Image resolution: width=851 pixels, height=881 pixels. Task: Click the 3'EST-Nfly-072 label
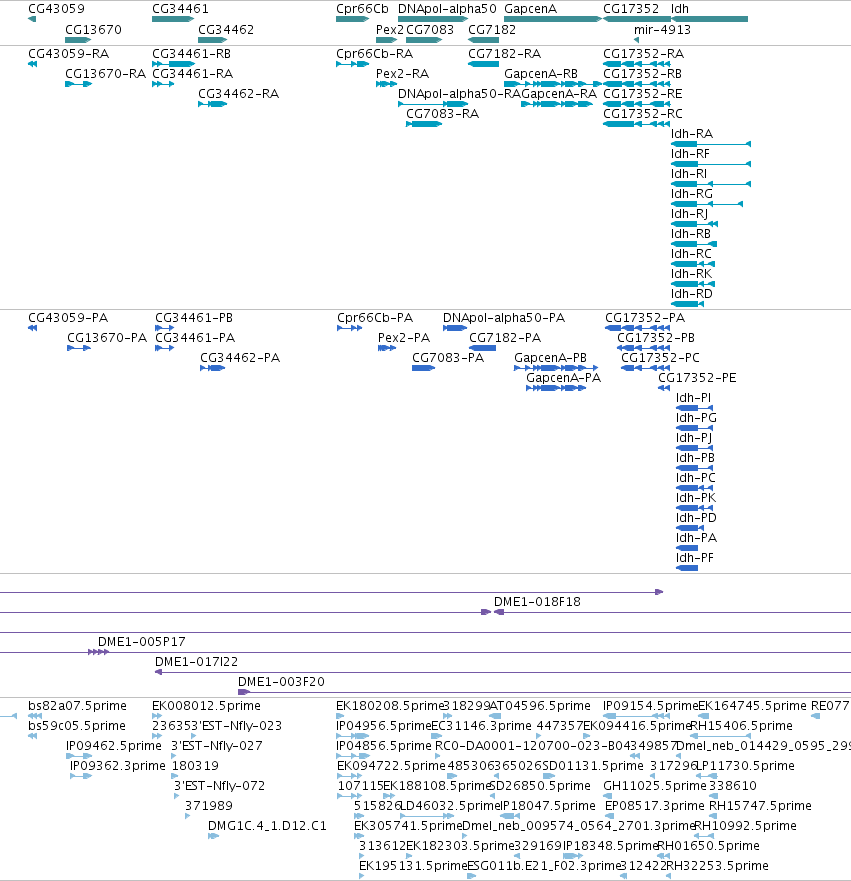pyautogui.click(x=219, y=785)
